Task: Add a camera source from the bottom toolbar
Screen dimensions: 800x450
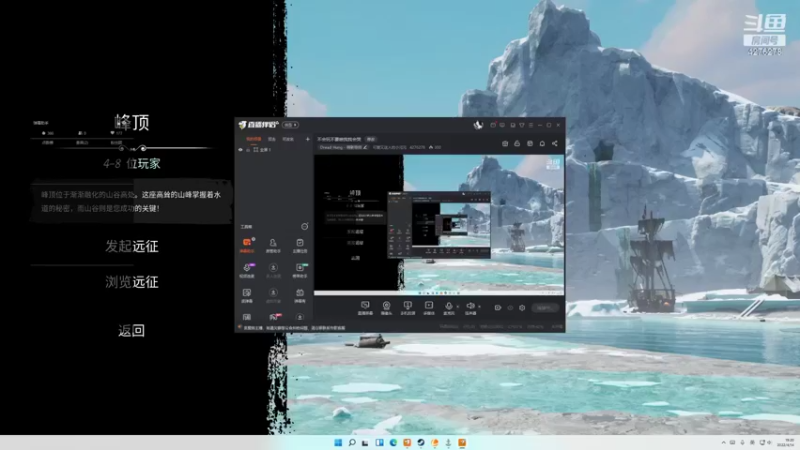Action: click(387, 308)
